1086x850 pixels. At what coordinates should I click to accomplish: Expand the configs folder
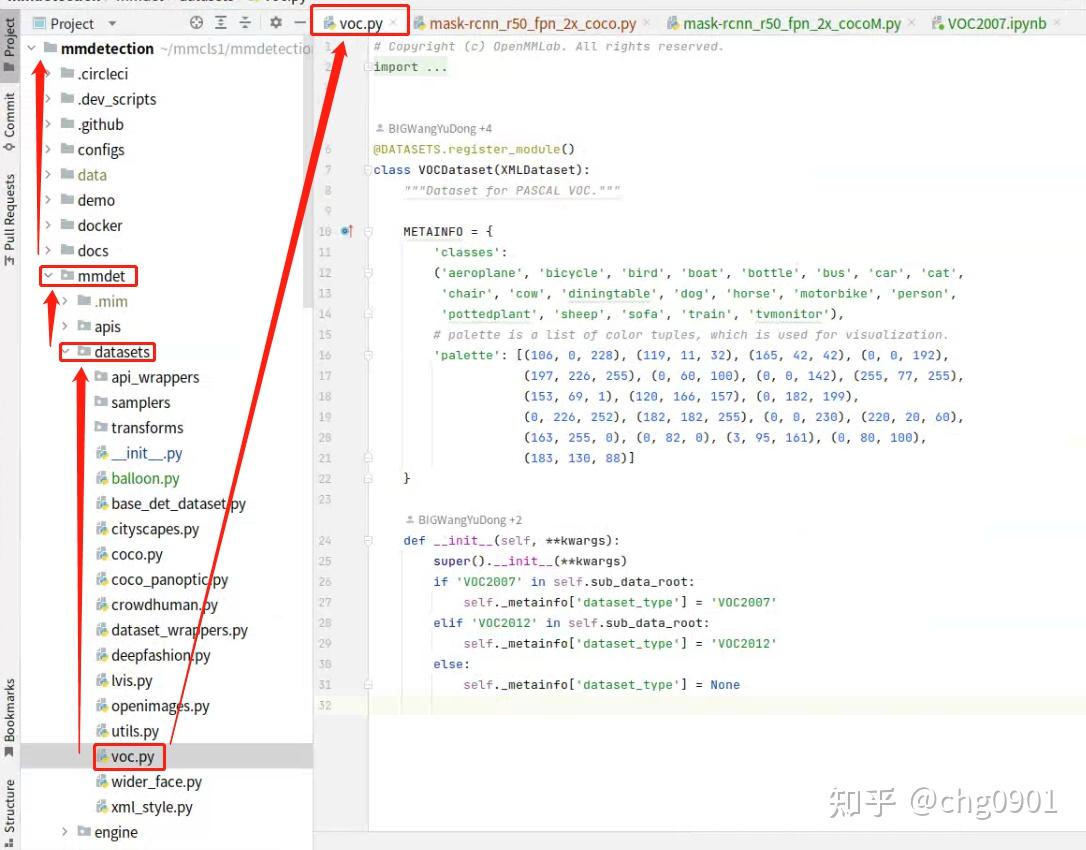coord(46,149)
